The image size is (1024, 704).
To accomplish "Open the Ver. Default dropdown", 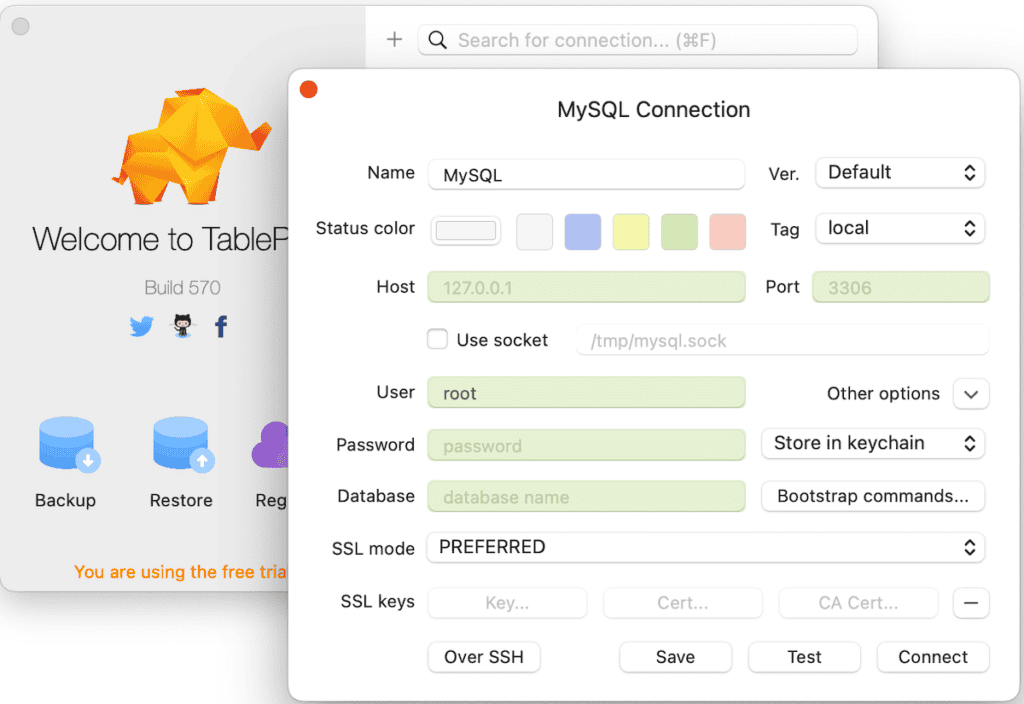I will 900,173.
